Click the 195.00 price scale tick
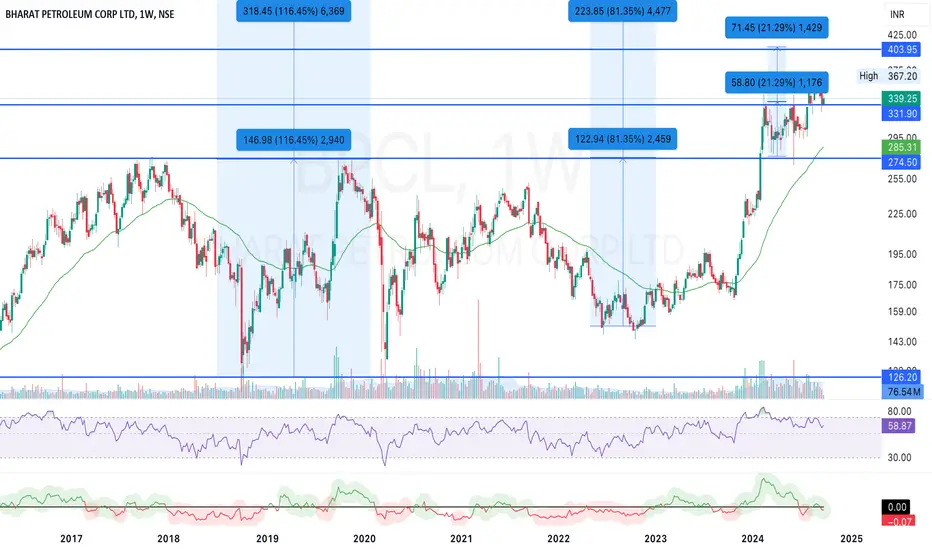This screenshot has width=932, height=550. point(902,254)
